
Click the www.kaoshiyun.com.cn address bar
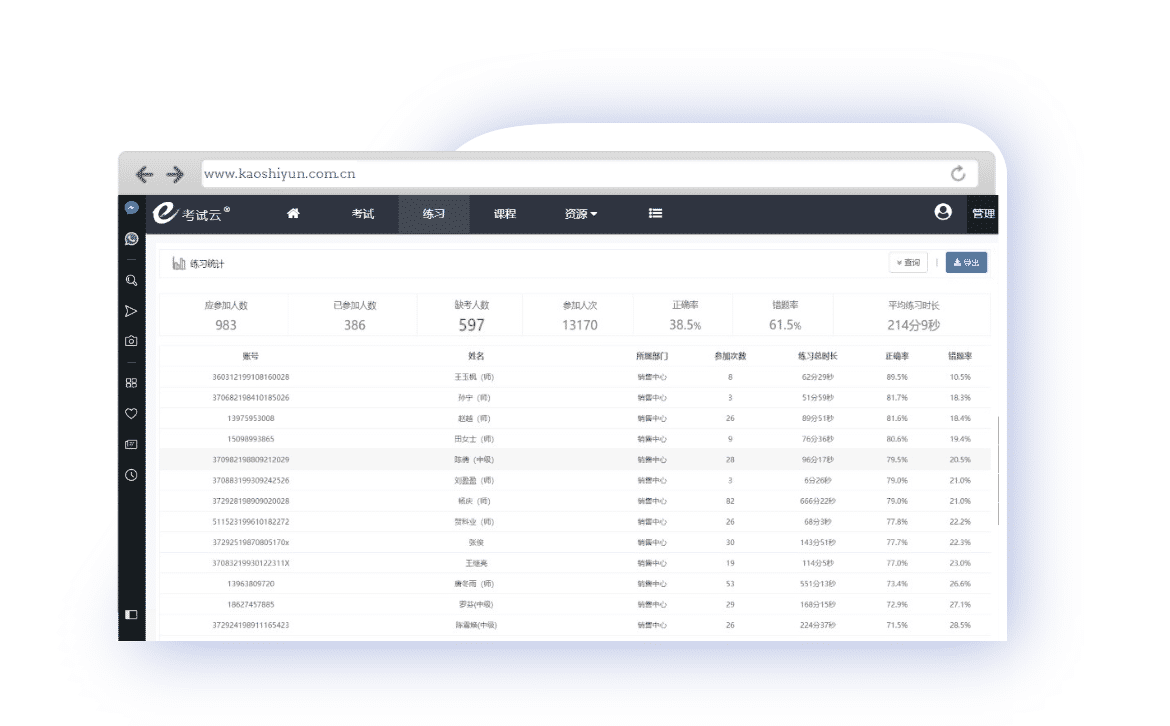(589, 174)
